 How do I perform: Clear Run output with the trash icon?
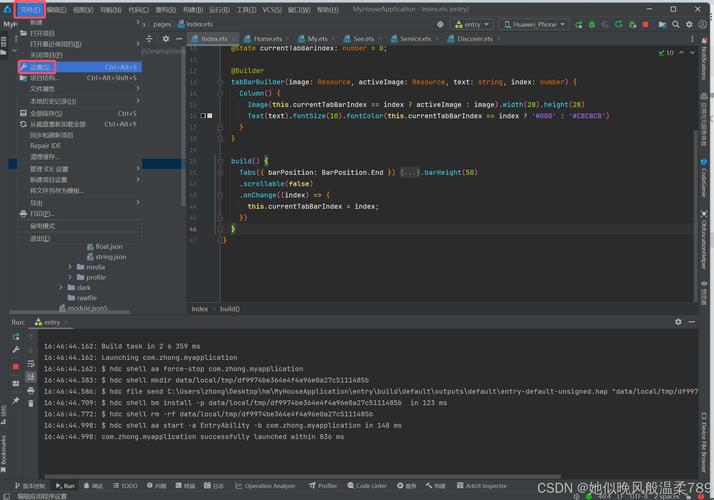31,403
